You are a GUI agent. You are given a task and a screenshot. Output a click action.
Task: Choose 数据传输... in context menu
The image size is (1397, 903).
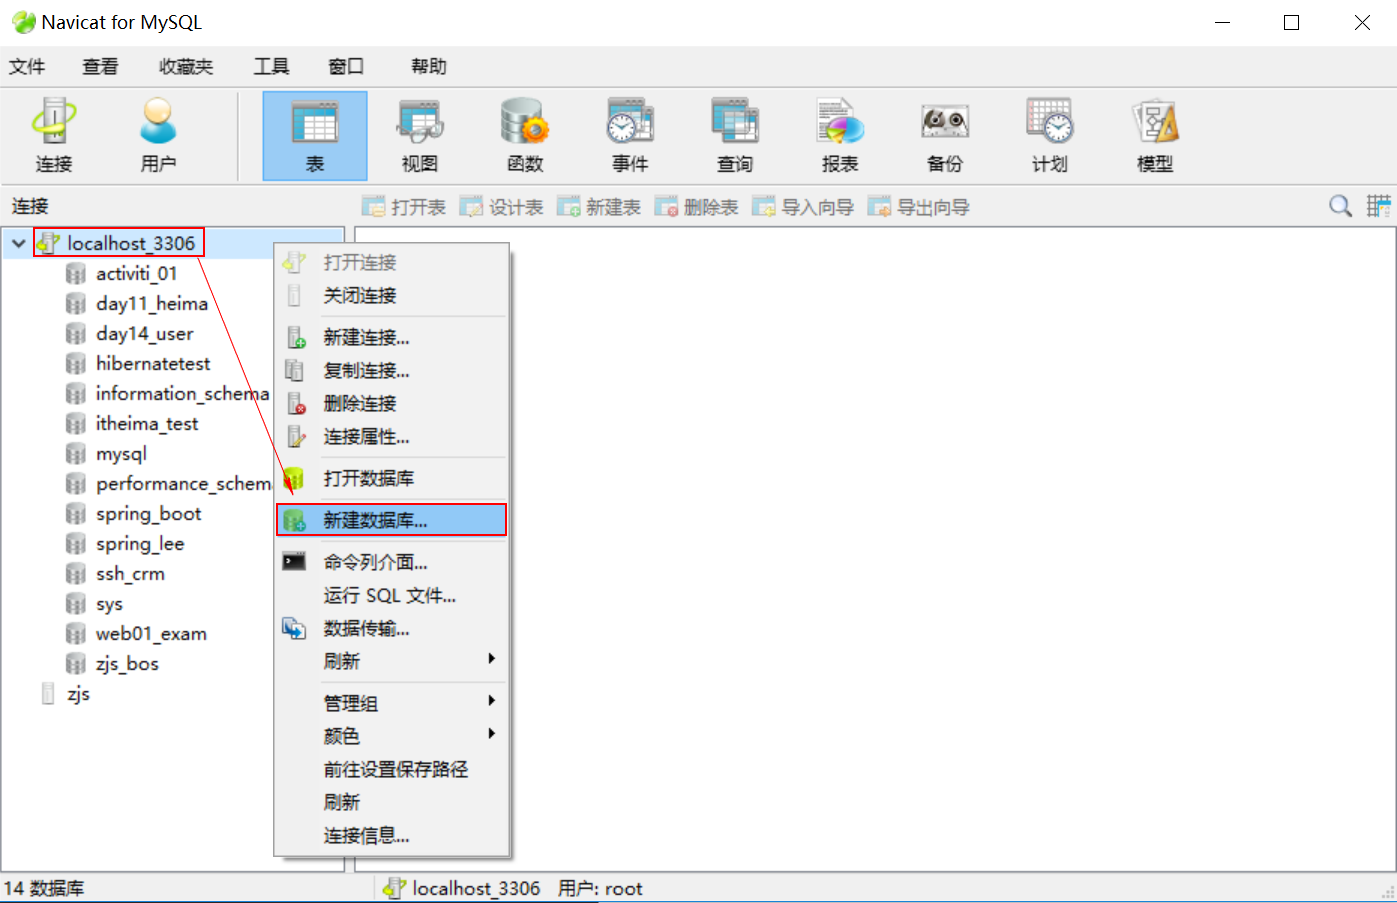tap(392, 628)
